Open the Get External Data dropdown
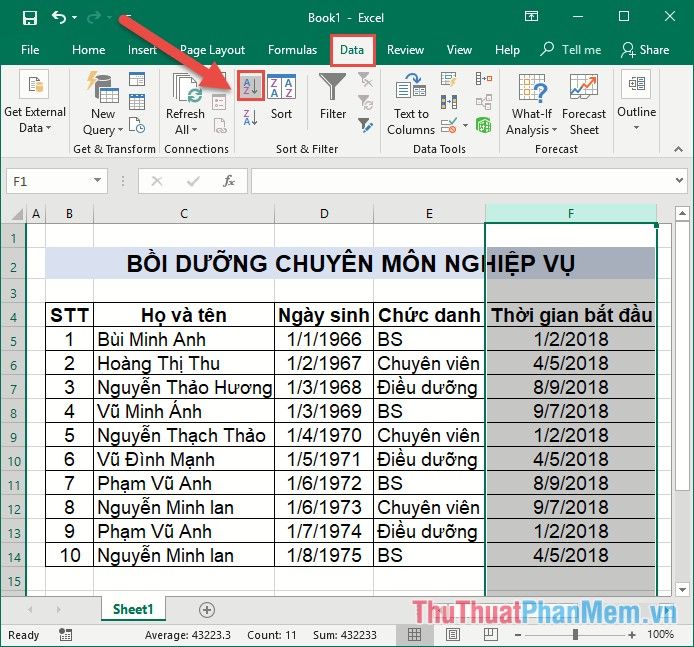 35,103
